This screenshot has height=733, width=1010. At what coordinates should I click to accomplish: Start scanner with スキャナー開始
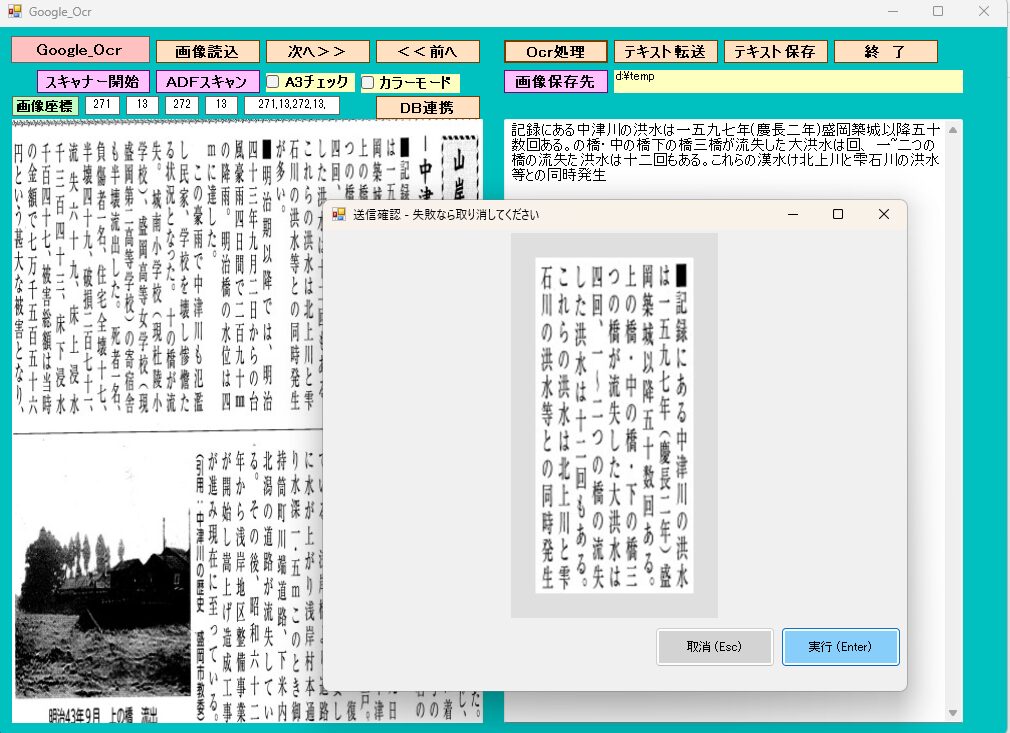coord(93,81)
